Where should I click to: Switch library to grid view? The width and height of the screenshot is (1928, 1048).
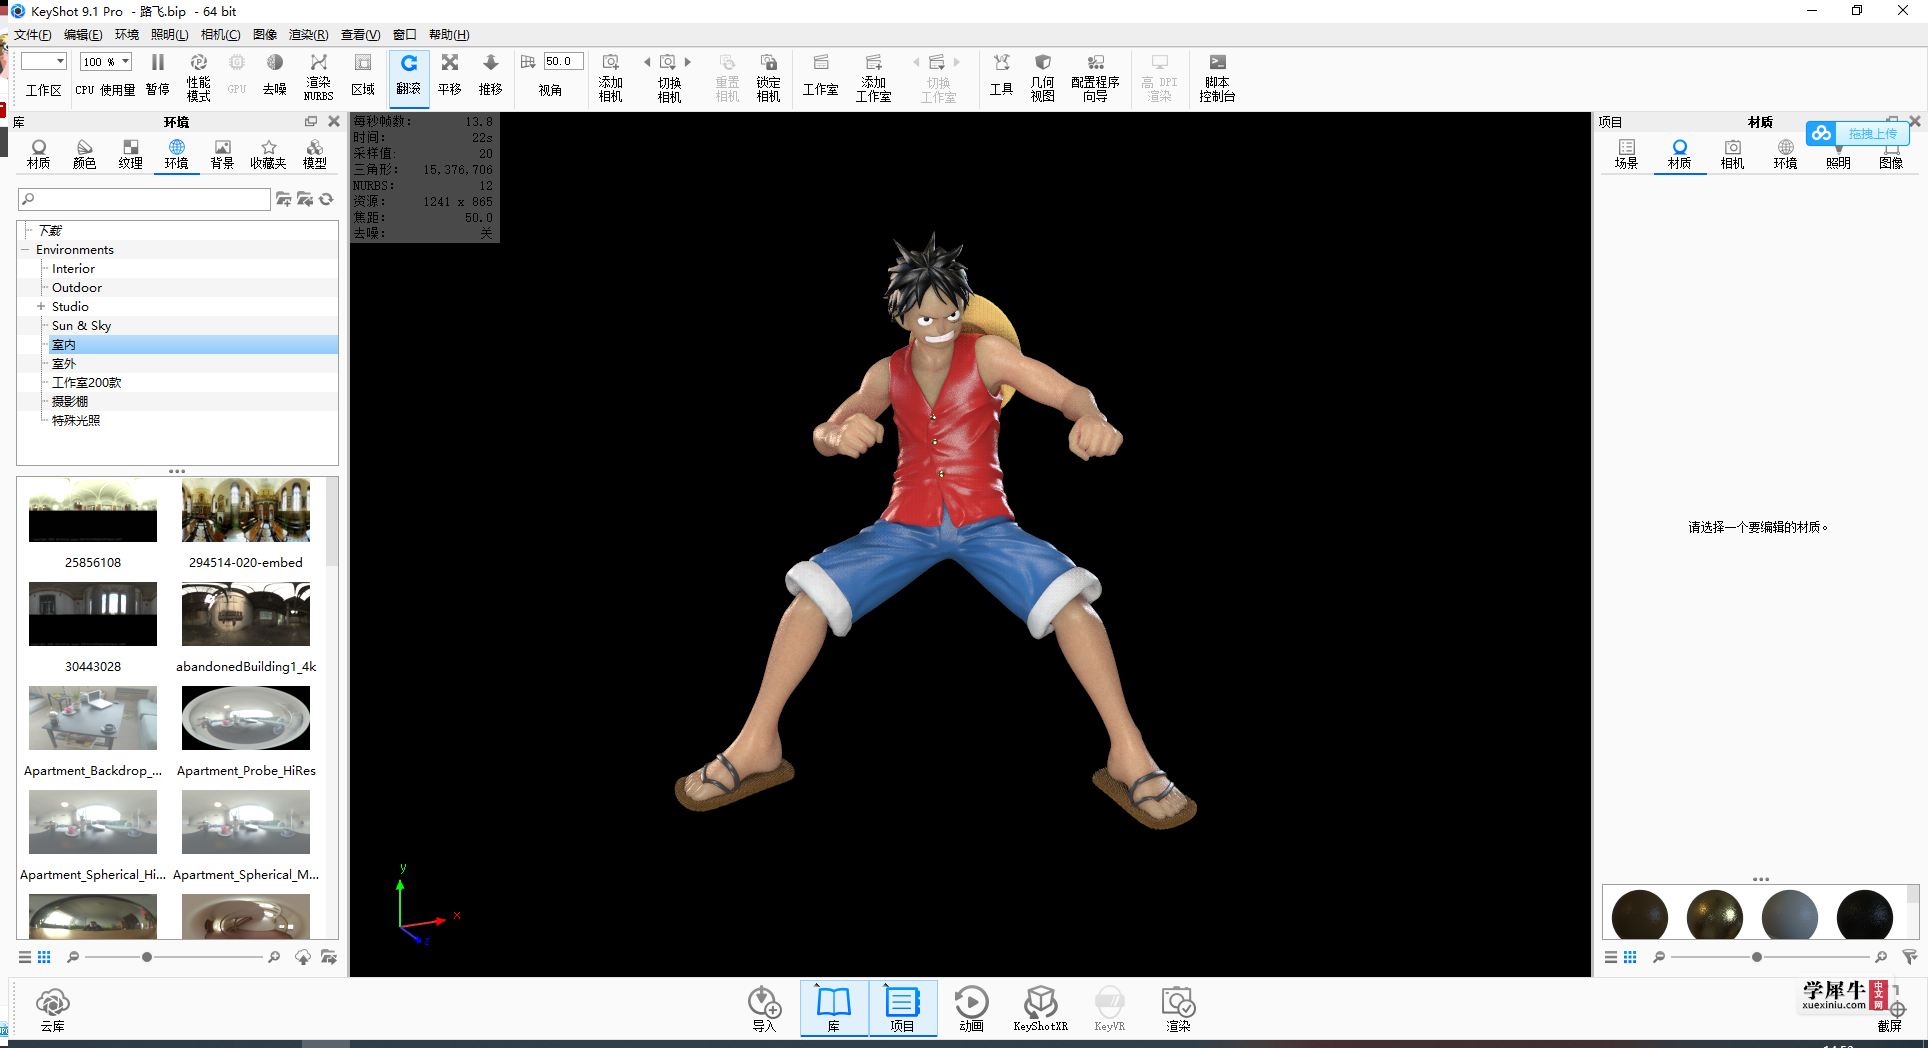point(44,957)
